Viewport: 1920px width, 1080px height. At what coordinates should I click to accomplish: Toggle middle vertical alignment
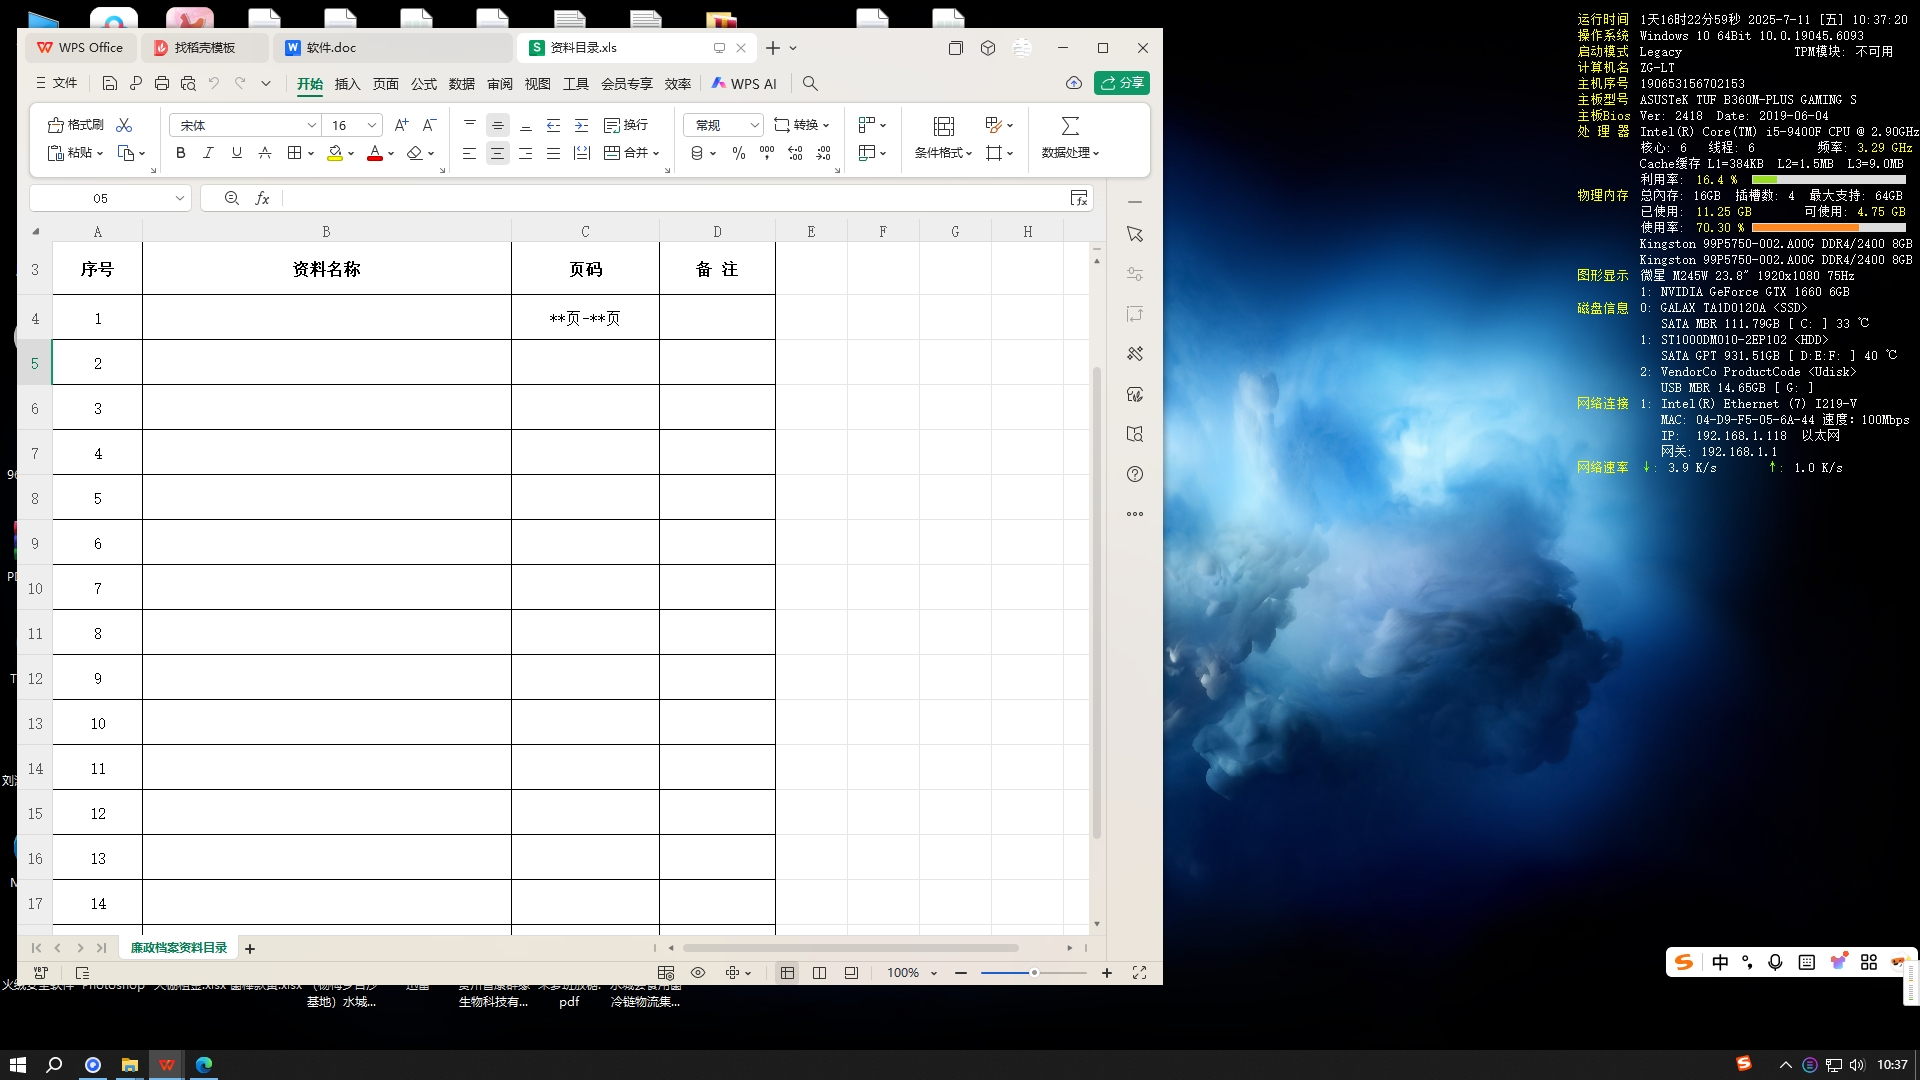(x=497, y=125)
